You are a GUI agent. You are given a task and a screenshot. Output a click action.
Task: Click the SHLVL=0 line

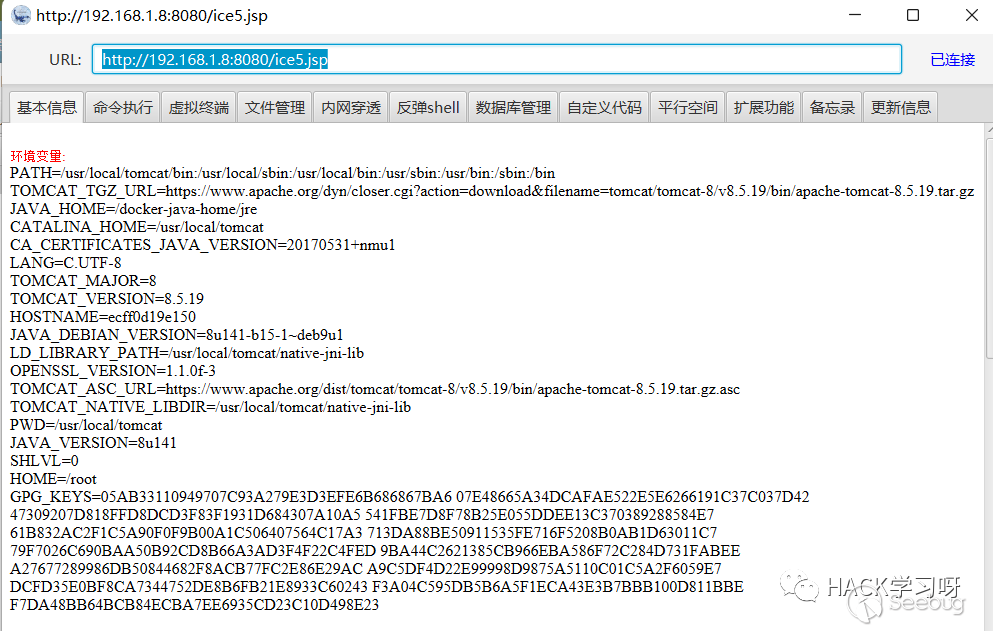point(44,461)
